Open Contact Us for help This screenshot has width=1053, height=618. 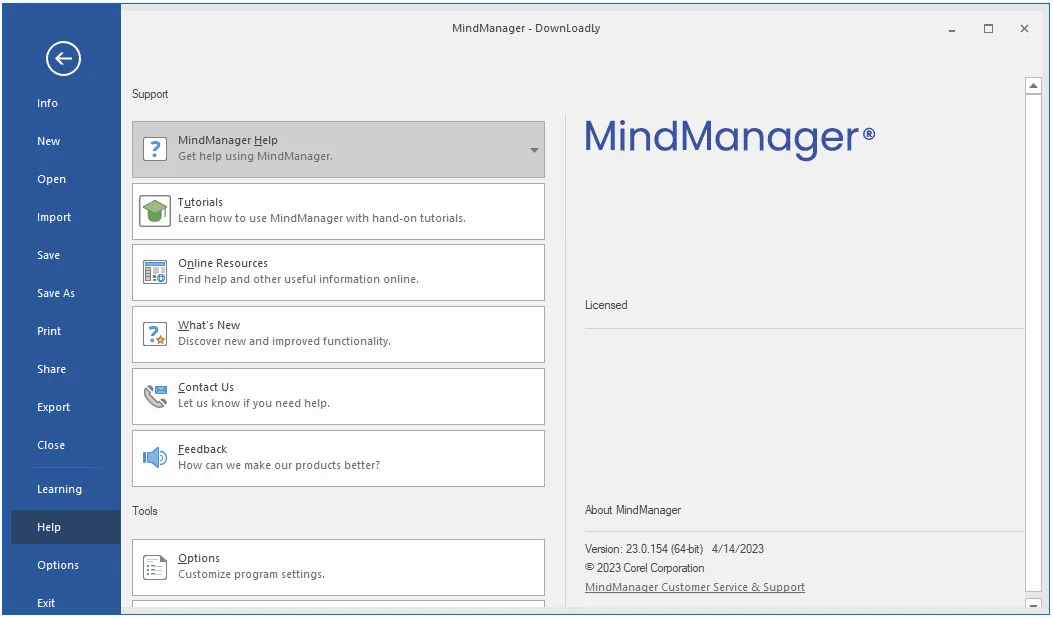tap(338, 396)
